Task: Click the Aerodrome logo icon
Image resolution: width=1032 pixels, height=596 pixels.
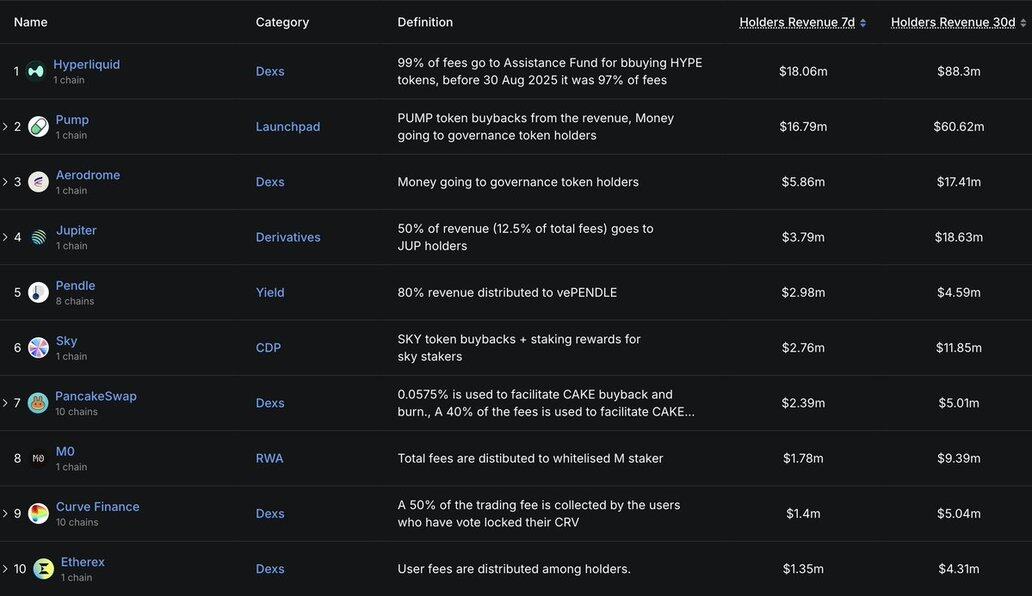Action: point(38,182)
